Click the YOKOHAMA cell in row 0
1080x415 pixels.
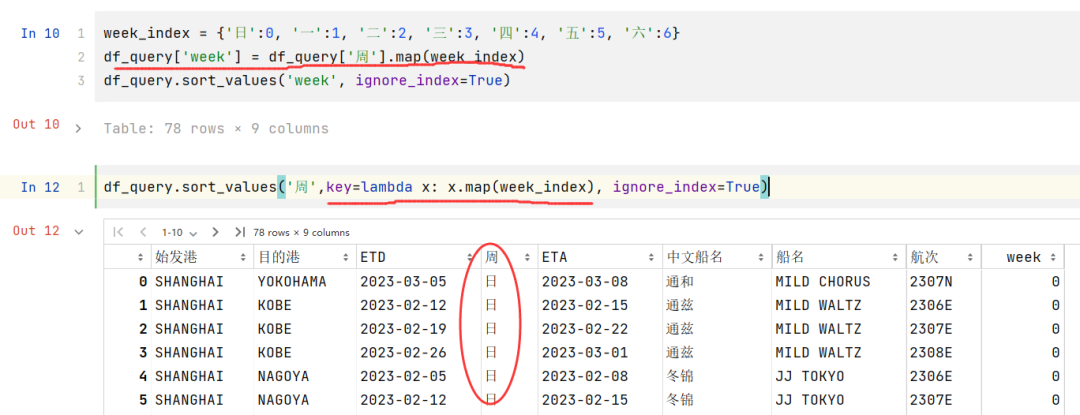[x=292, y=281]
